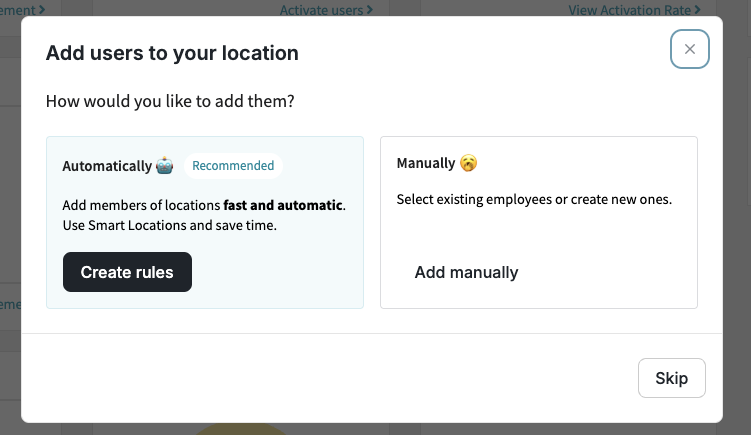Close the Add users dialog

689,49
